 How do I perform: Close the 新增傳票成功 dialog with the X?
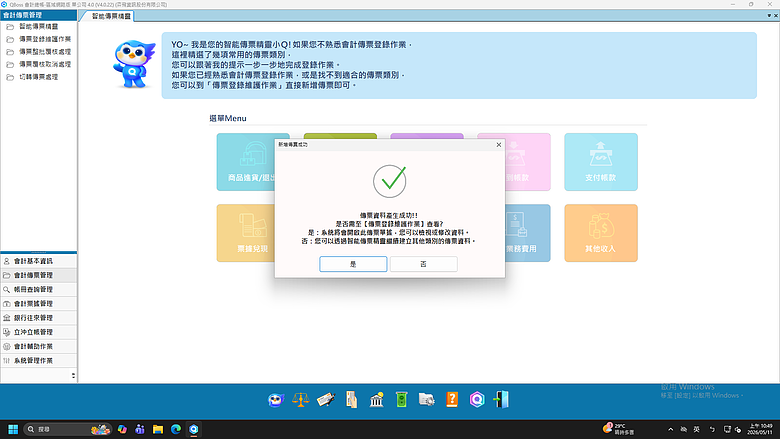tap(498, 145)
